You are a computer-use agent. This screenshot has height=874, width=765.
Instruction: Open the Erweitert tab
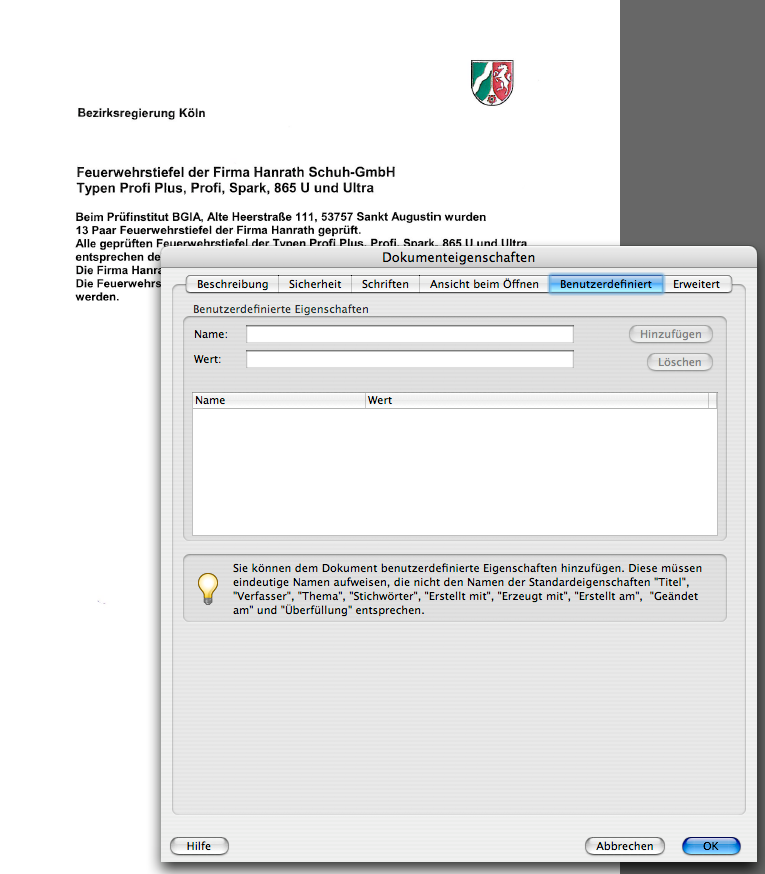coord(696,284)
